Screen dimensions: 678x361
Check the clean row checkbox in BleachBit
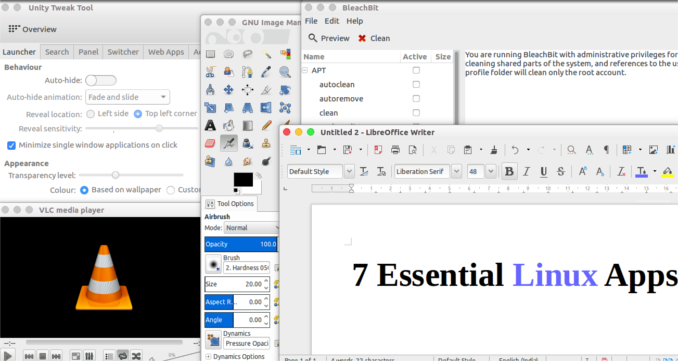[416, 113]
